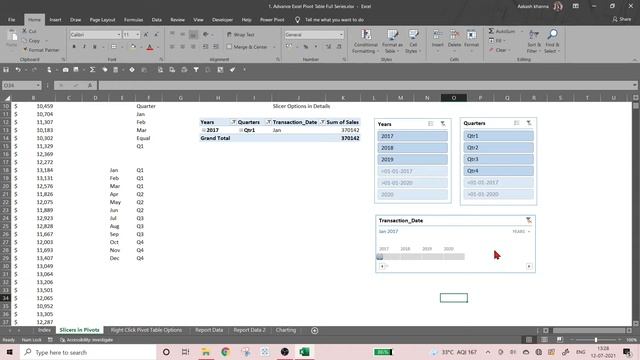Open the Clear dropdown
This screenshot has width=640, height=360.
(x=499, y=50)
